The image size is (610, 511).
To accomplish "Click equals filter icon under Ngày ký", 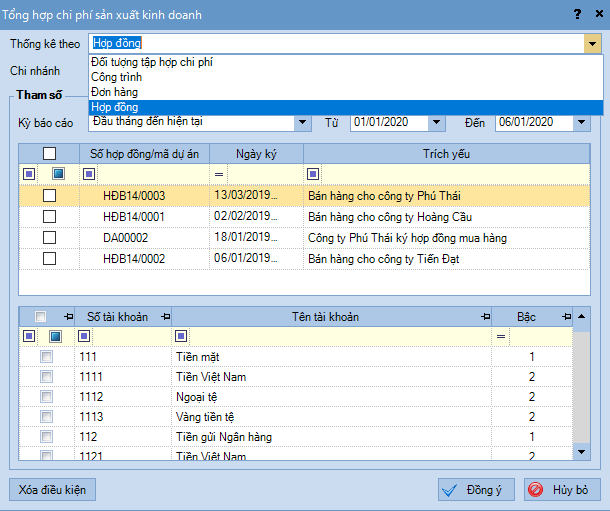I will (217, 174).
